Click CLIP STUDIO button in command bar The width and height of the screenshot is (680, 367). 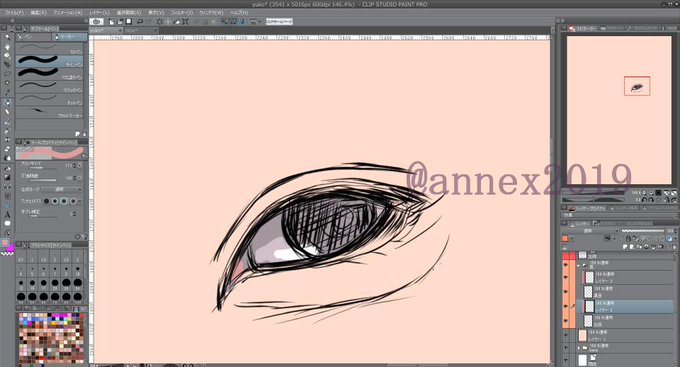[279, 21]
